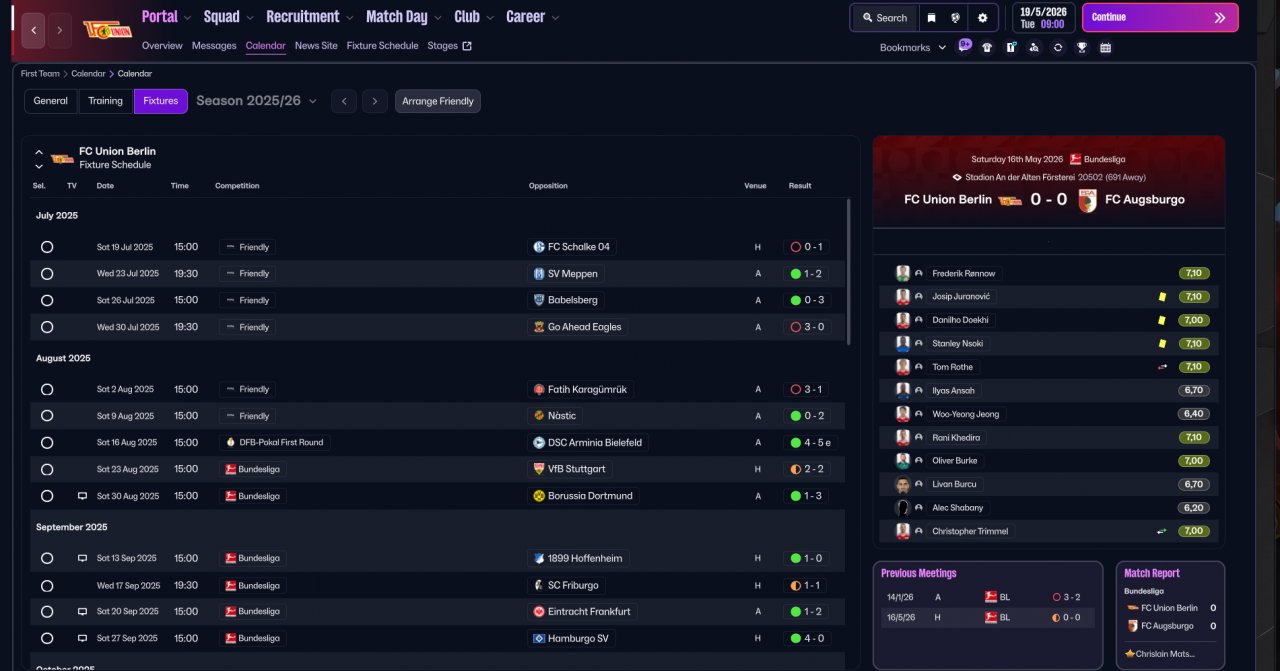Open the Squad dropdown menu
Viewport: 1280px width, 671px height.
point(228,17)
